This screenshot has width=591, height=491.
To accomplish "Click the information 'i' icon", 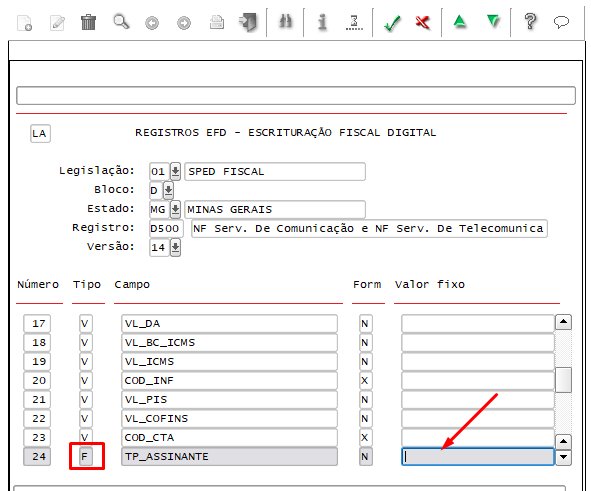I will [322, 22].
